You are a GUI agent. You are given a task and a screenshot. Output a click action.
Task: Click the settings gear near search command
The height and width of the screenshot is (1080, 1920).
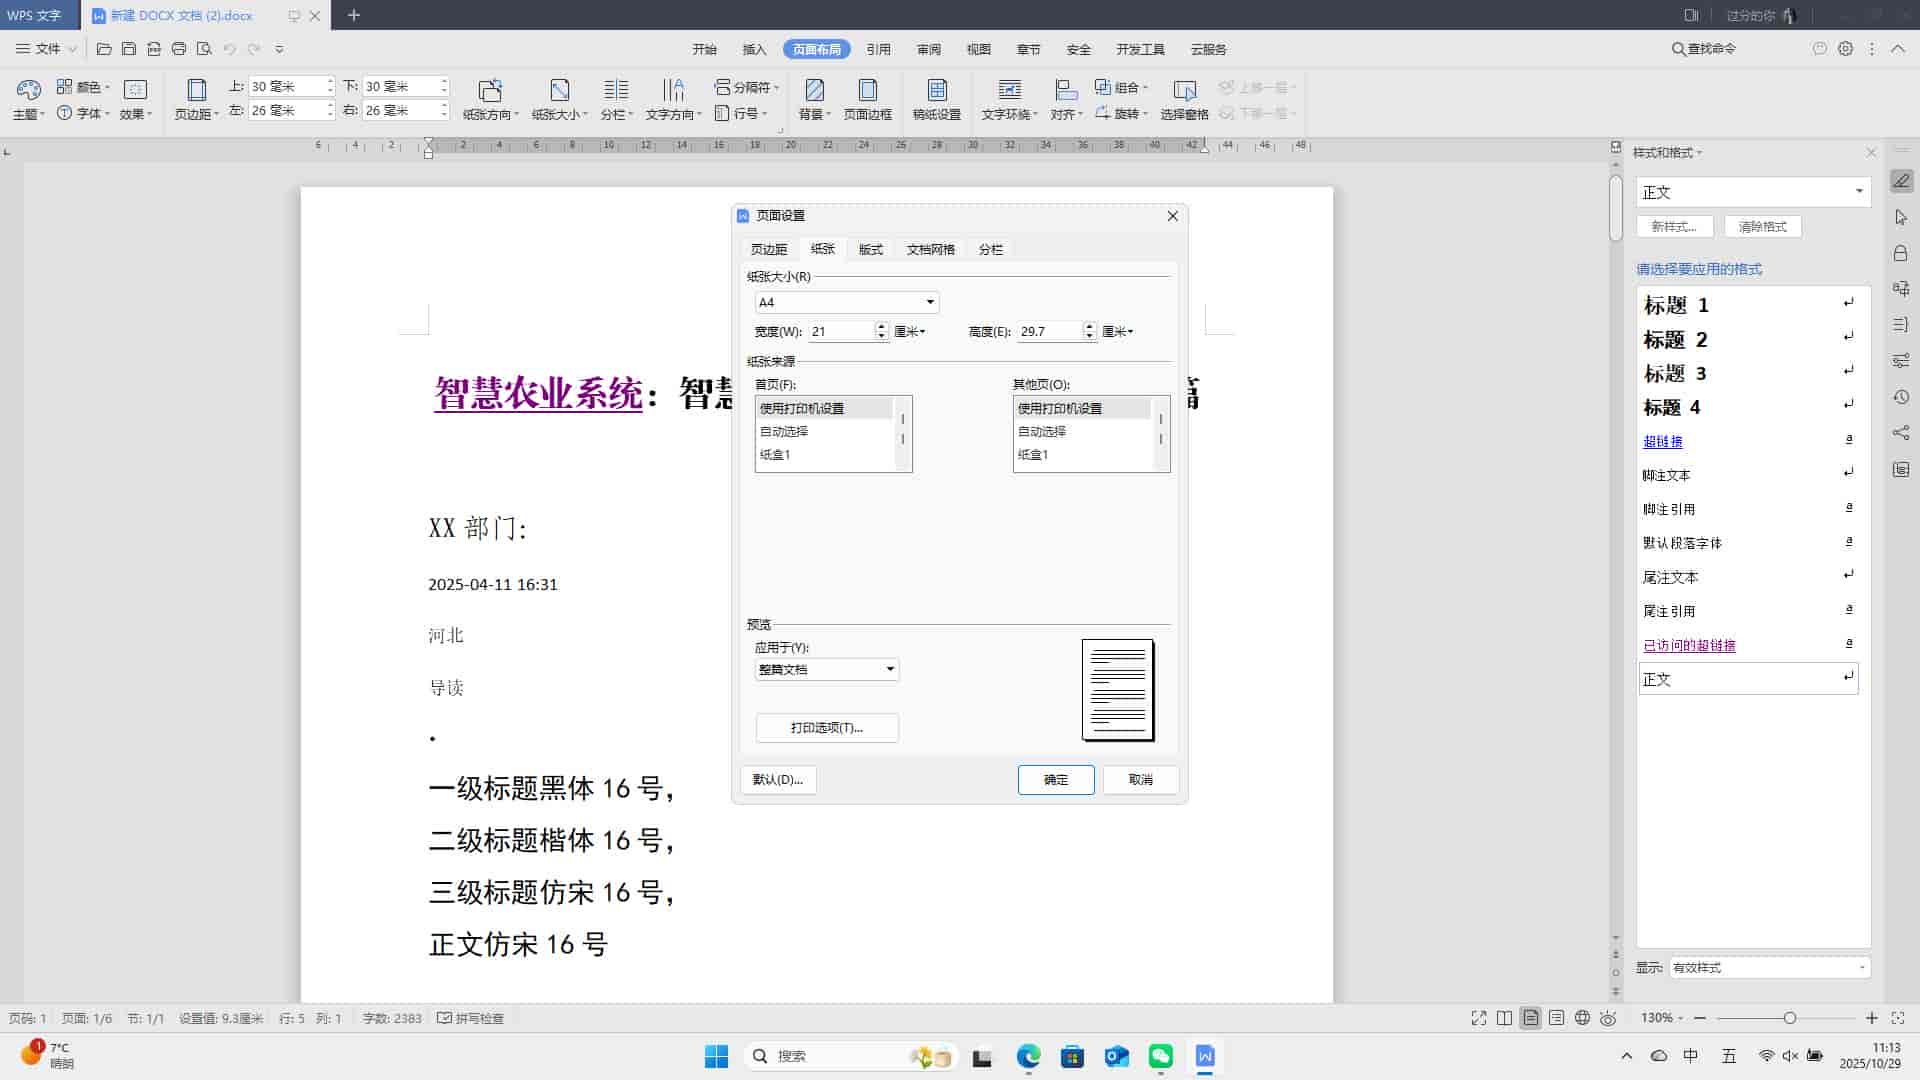pyautogui.click(x=1846, y=48)
